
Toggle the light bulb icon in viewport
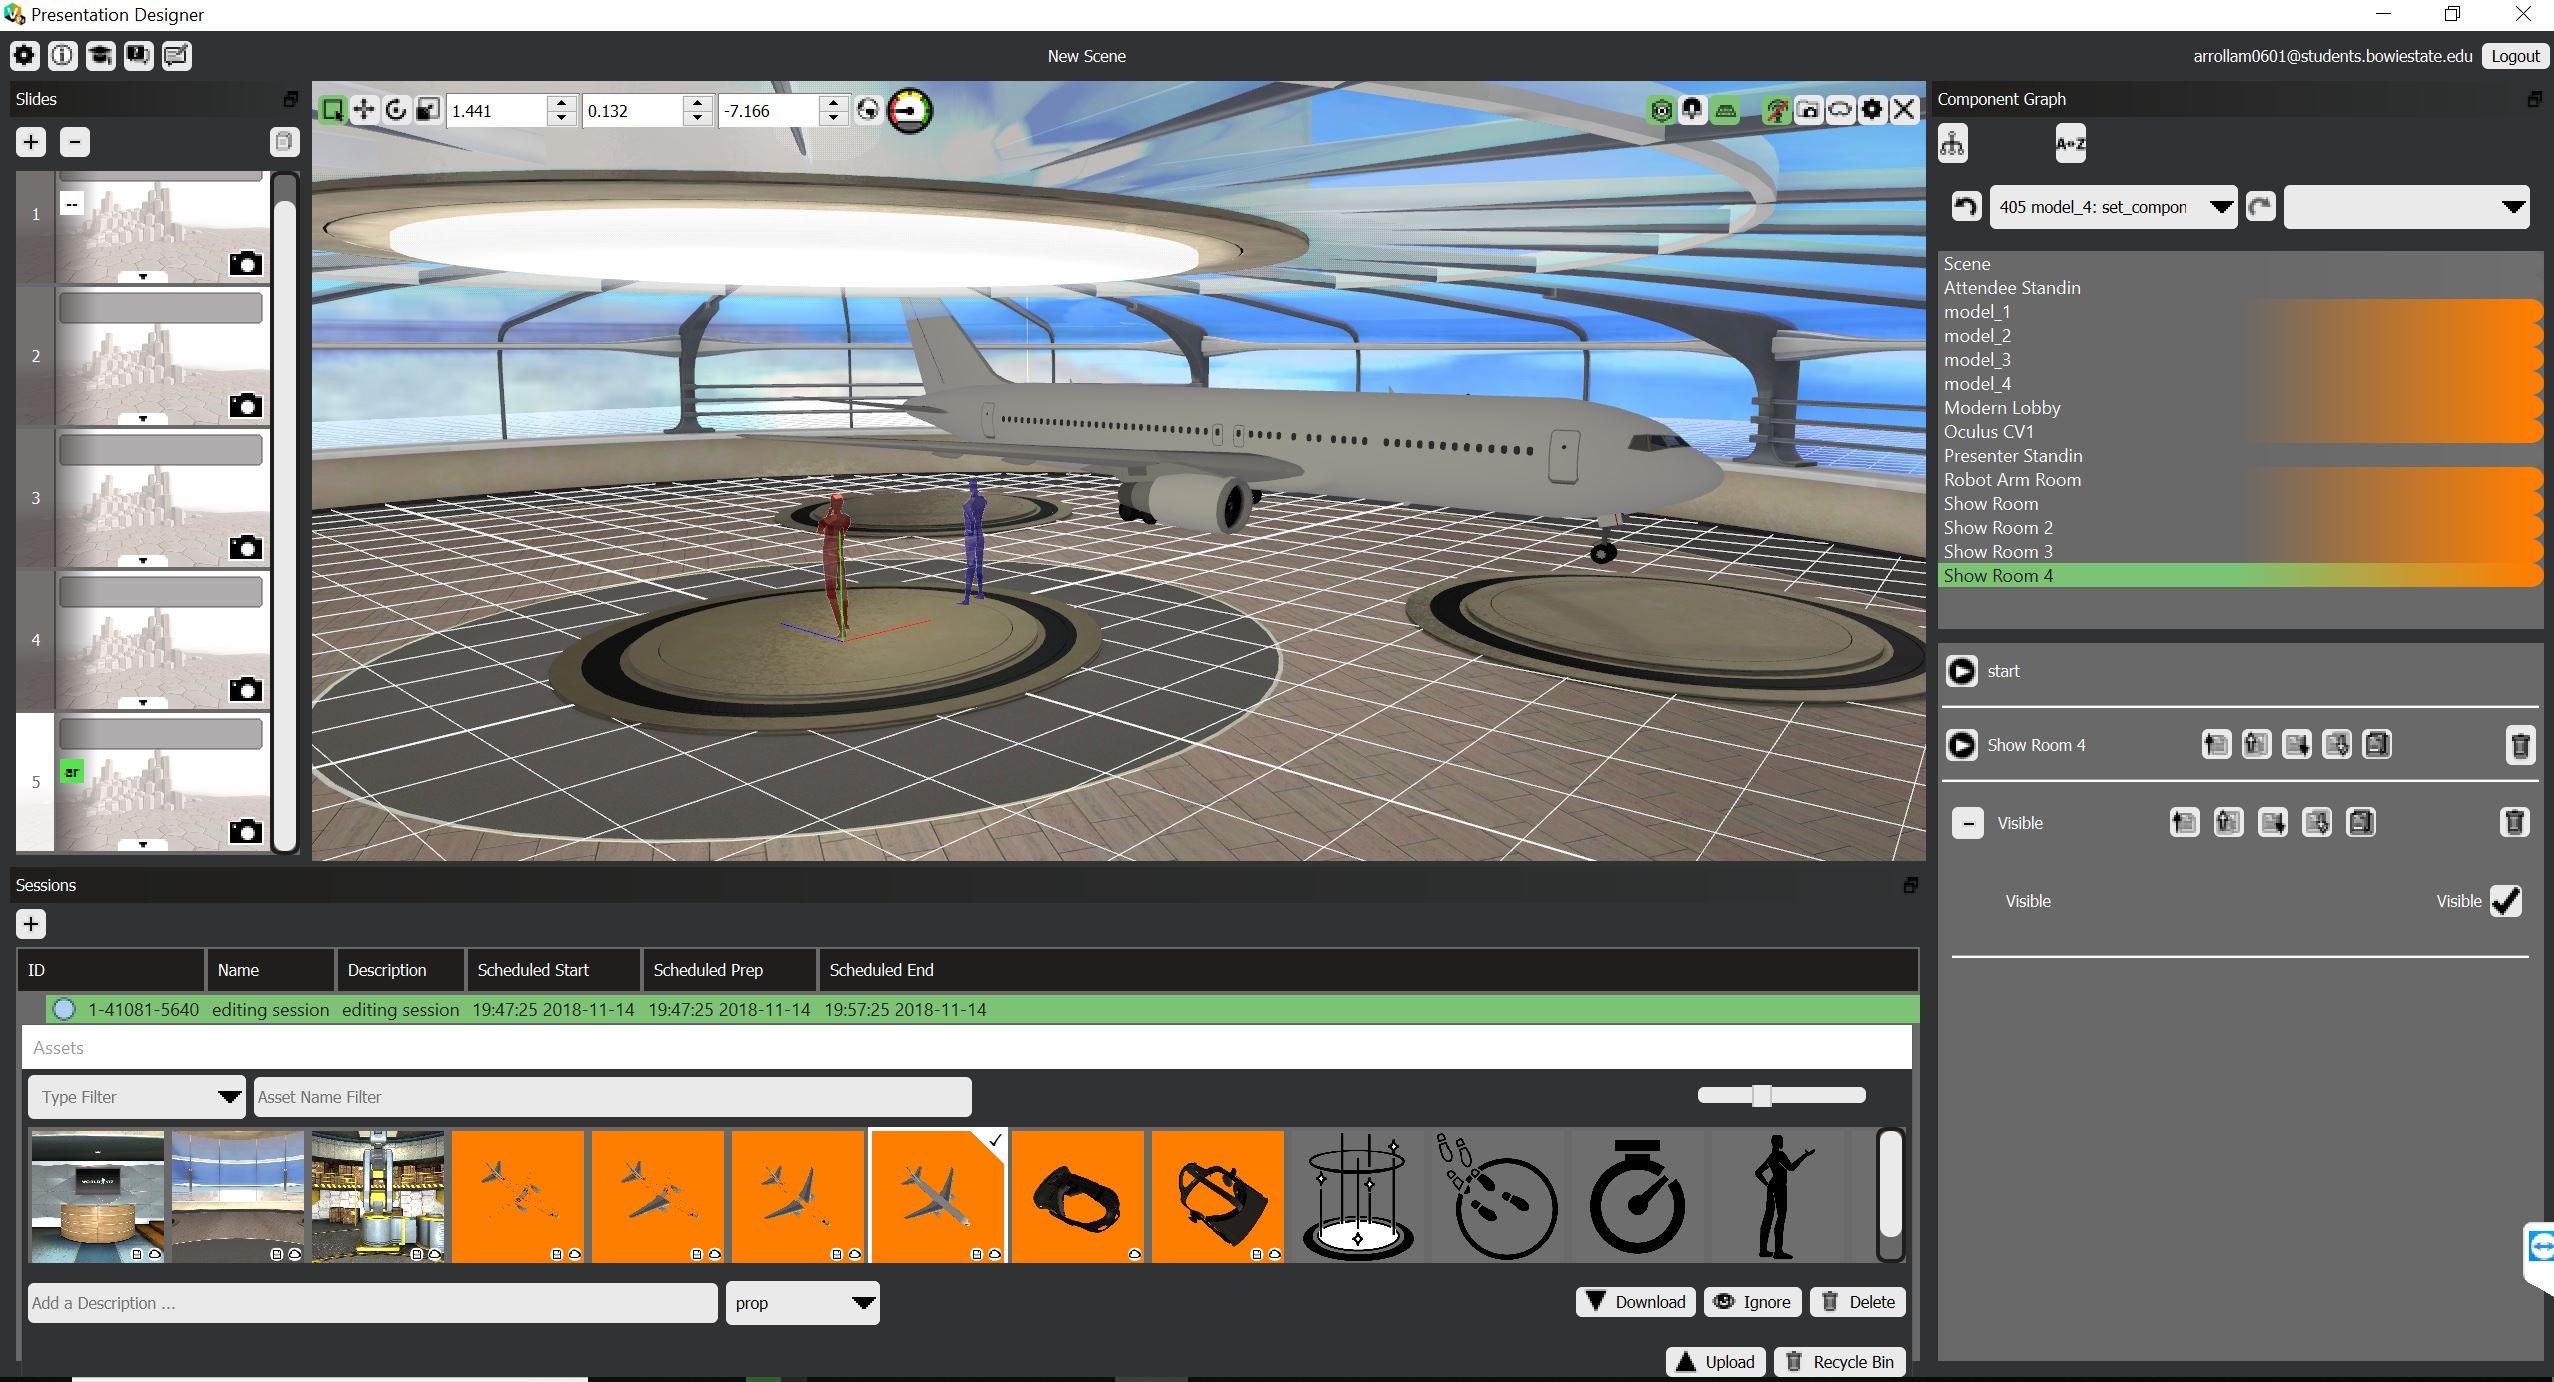[x=1692, y=110]
